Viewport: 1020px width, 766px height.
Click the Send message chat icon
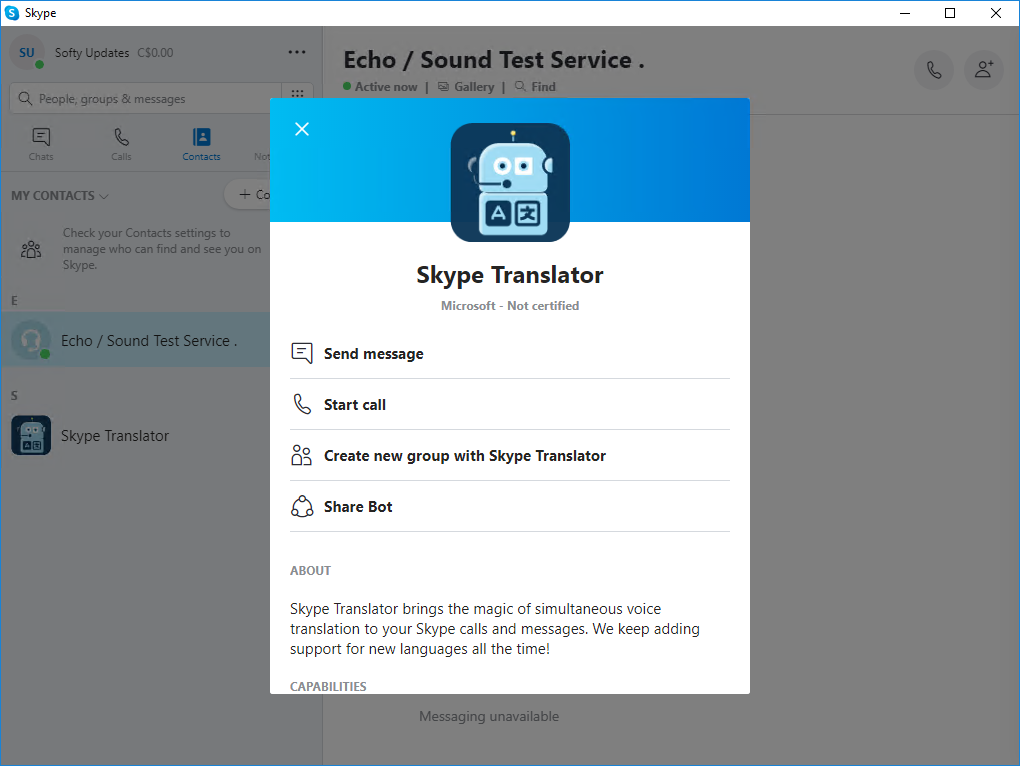[302, 353]
